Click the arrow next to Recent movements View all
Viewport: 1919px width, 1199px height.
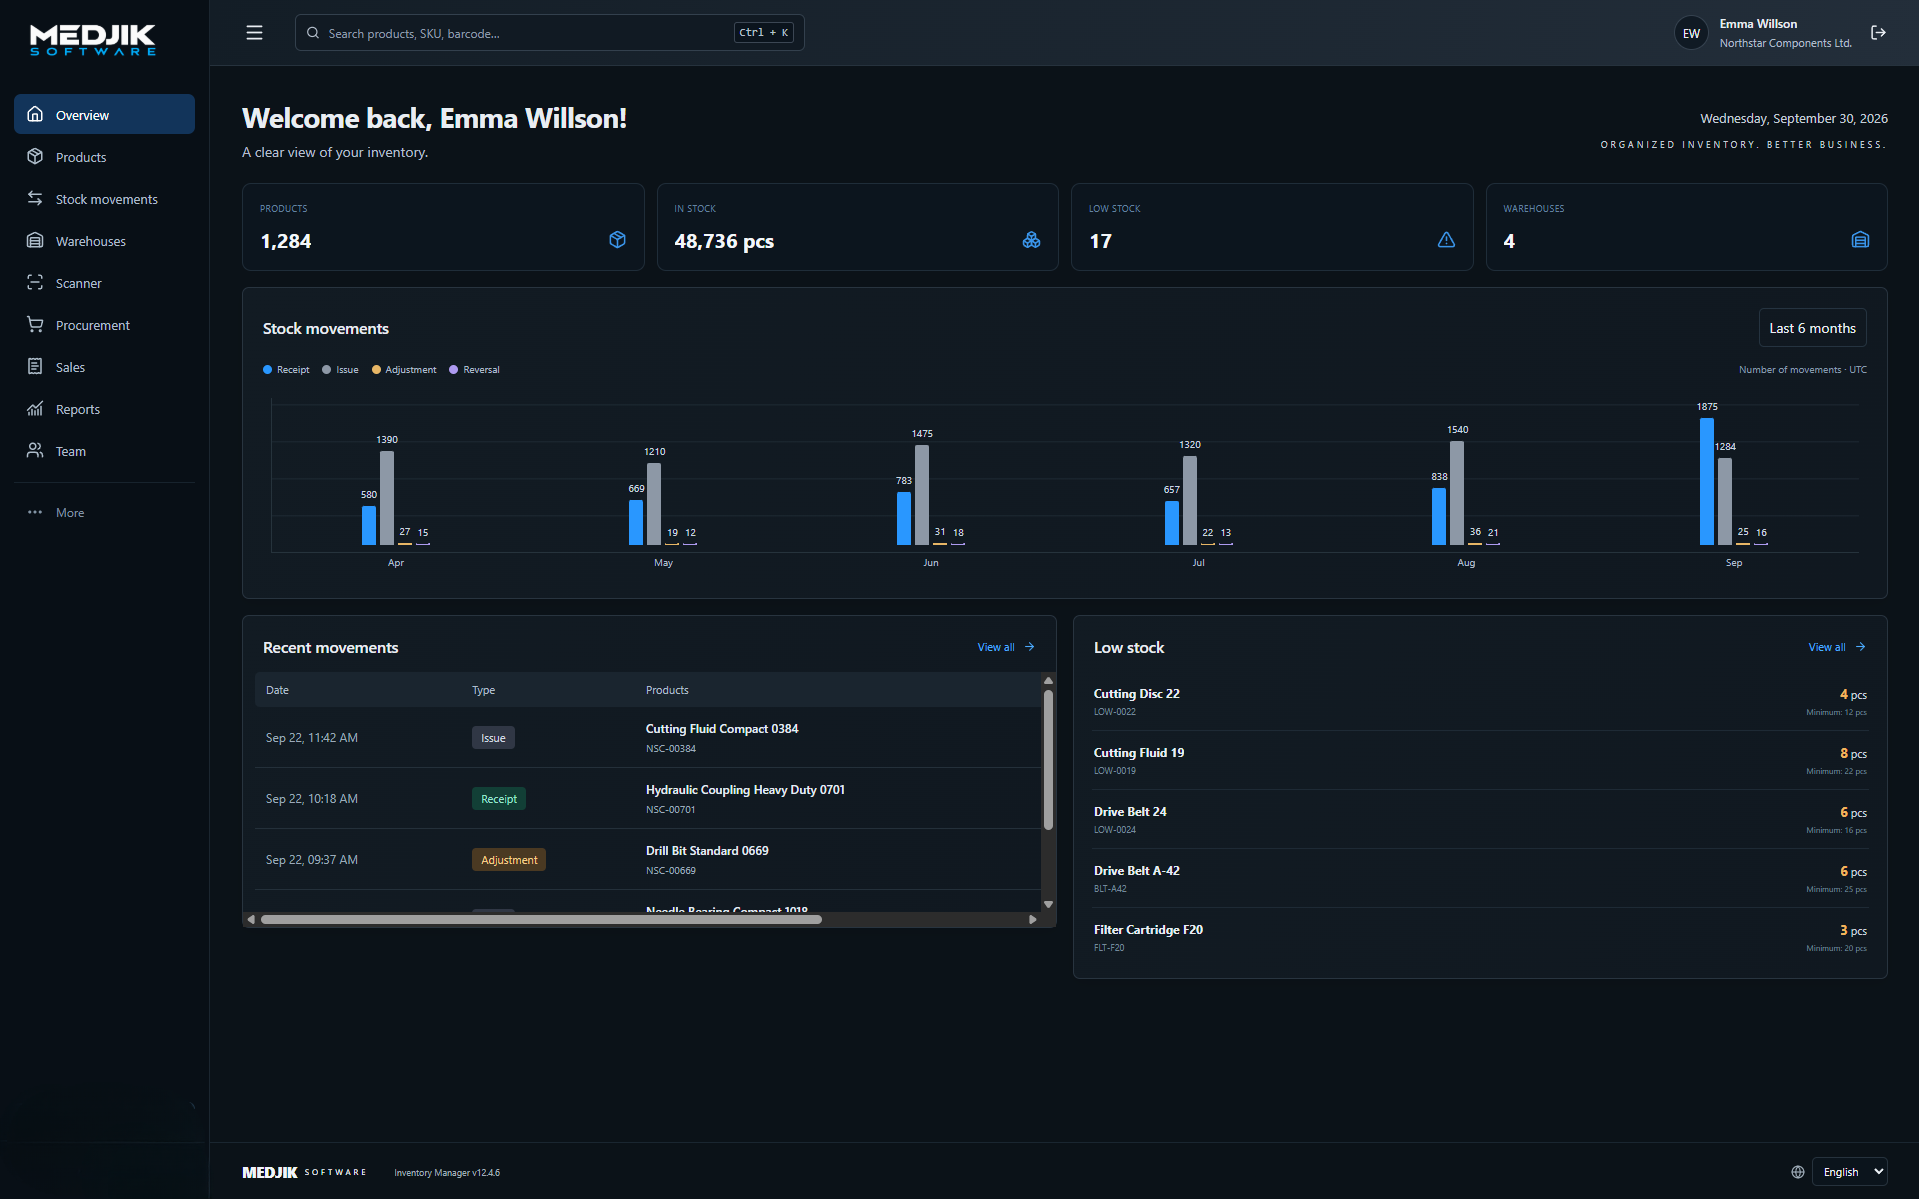(1029, 647)
